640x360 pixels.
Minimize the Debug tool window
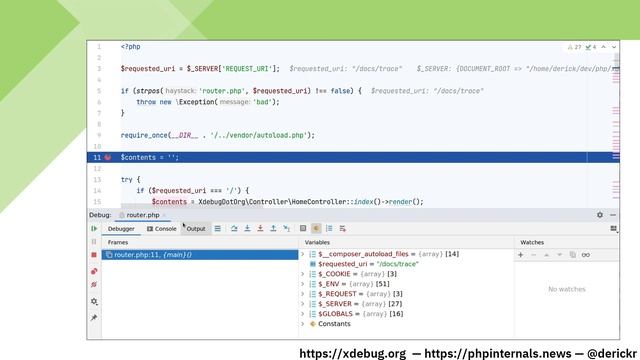tap(613, 215)
